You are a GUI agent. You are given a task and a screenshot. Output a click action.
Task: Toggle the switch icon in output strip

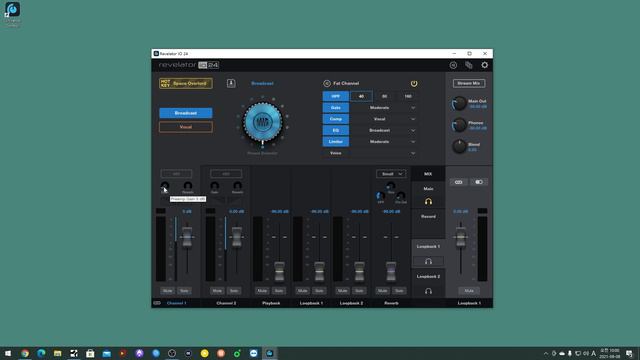(479, 182)
